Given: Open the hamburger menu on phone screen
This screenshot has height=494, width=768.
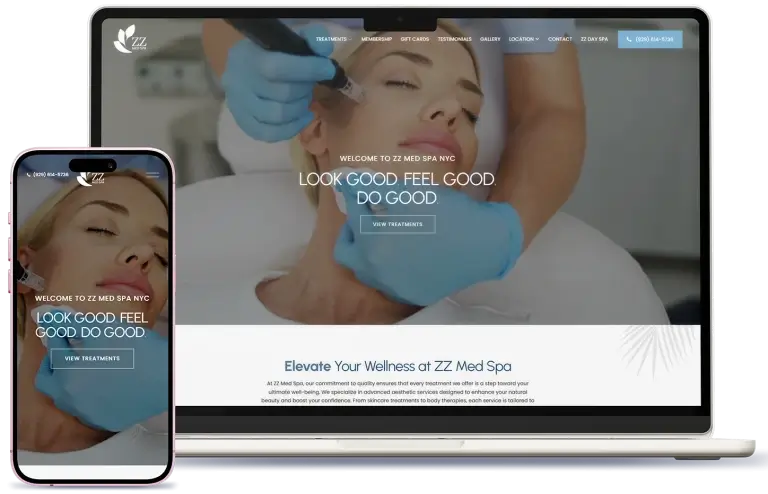Looking at the screenshot, I should (x=152, y=175).
